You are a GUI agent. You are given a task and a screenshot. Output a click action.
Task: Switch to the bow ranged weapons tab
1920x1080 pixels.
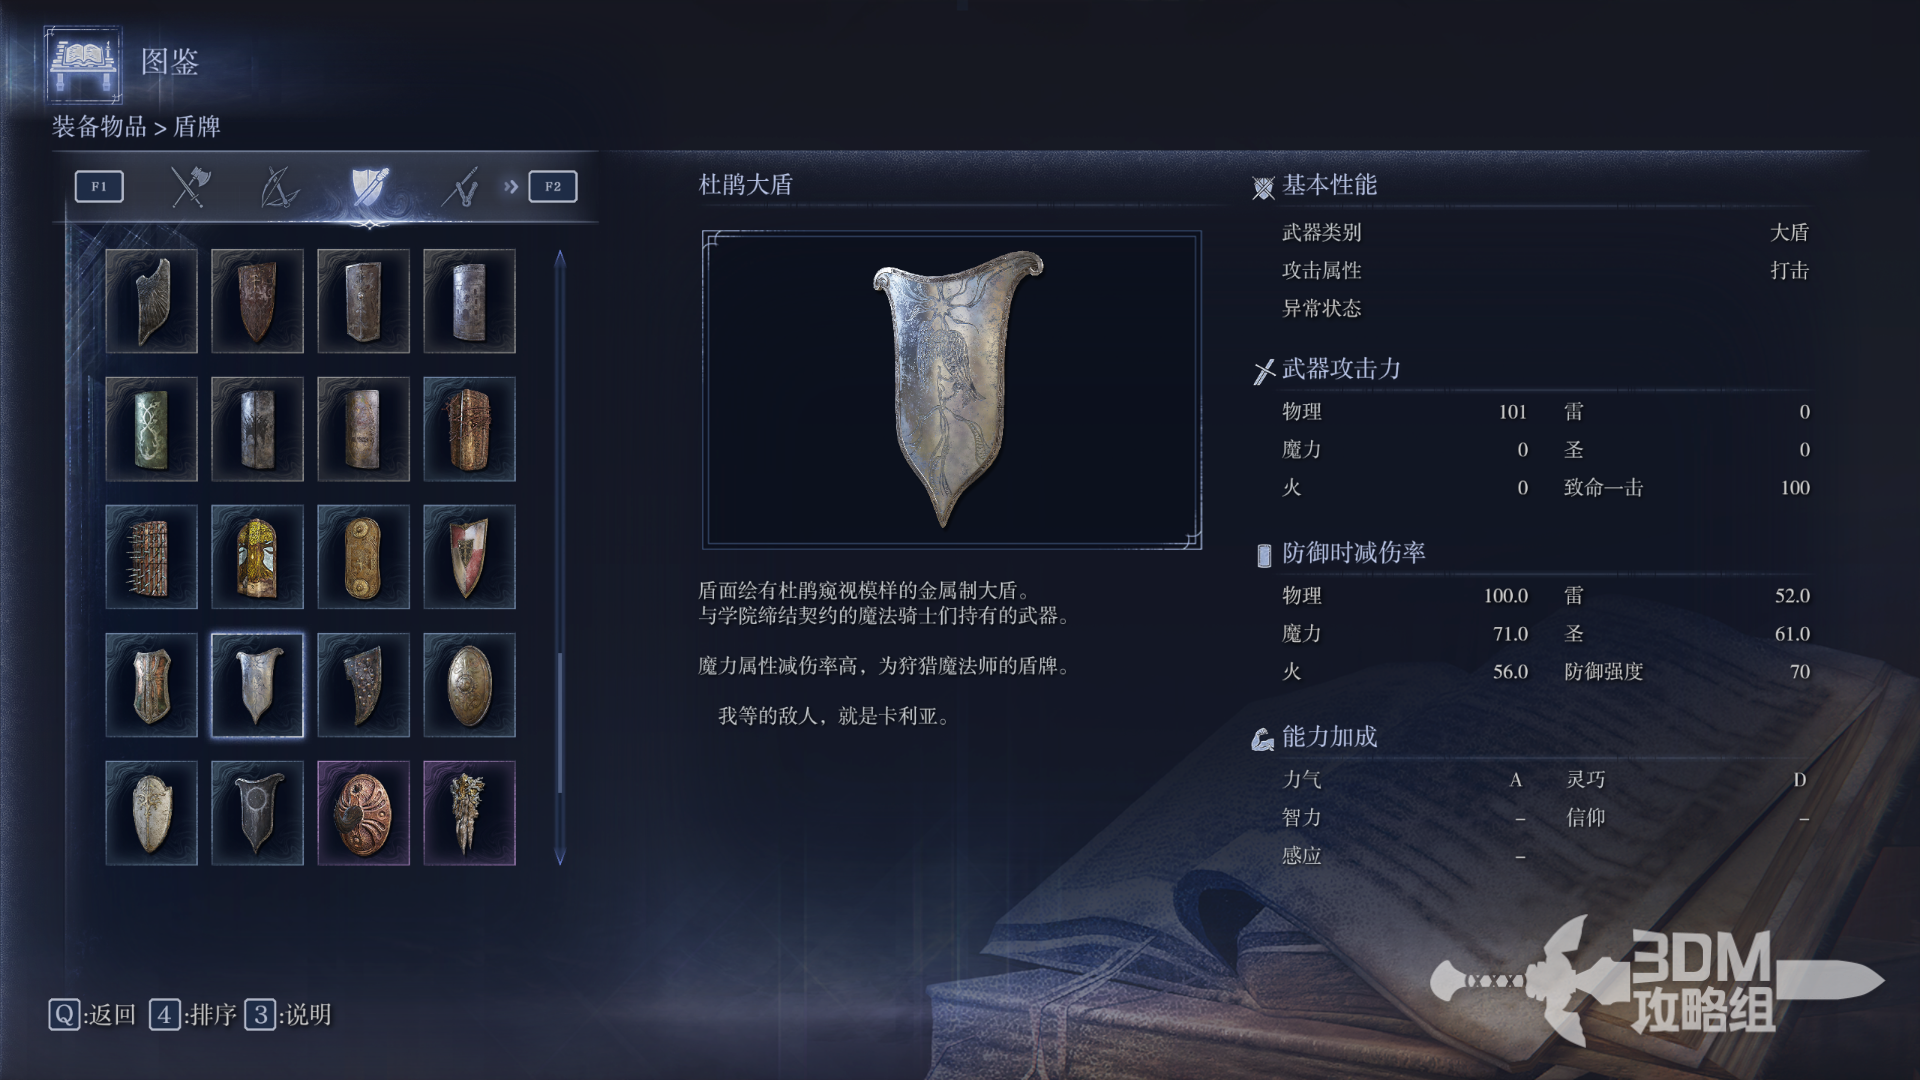[x=279, y=187]
